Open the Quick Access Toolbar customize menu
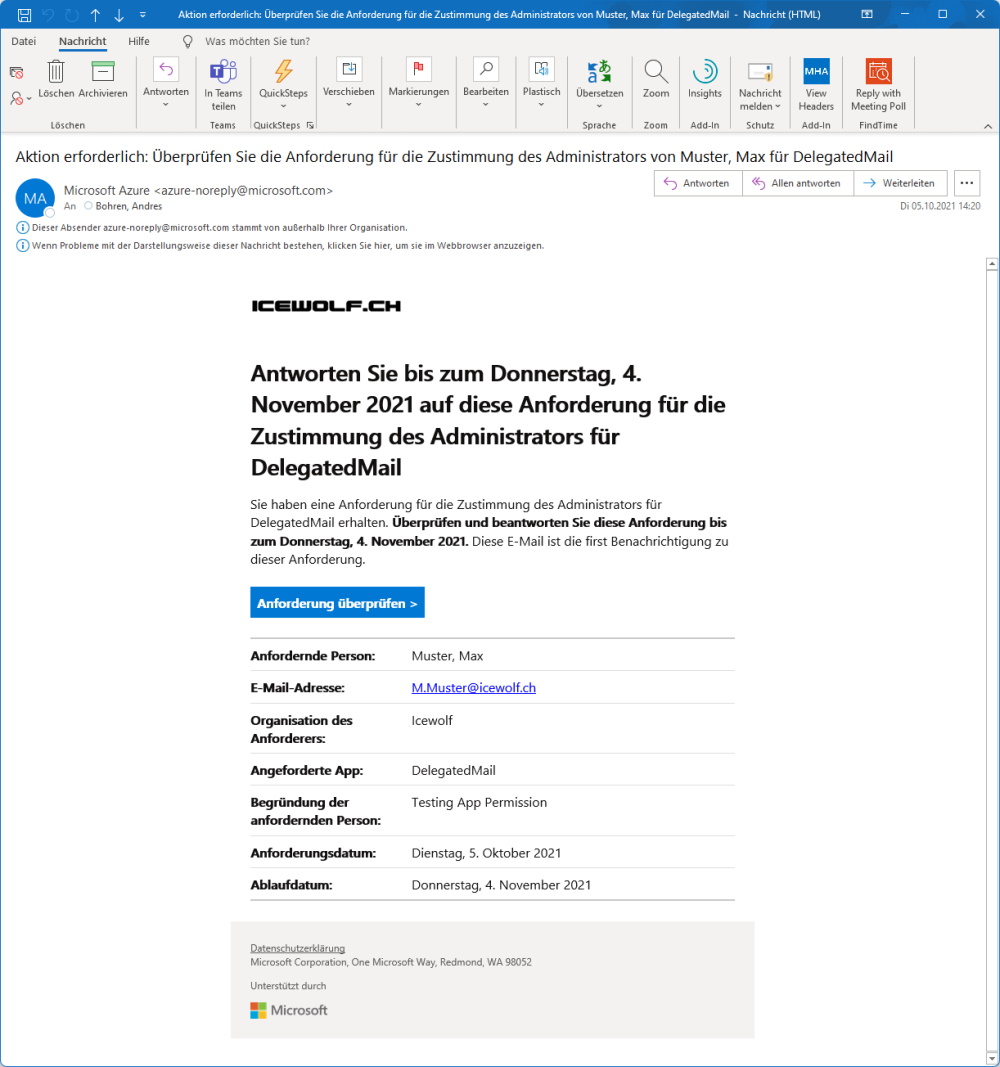The width and height of the screenshot is (1000, 1067). (142, 14)
